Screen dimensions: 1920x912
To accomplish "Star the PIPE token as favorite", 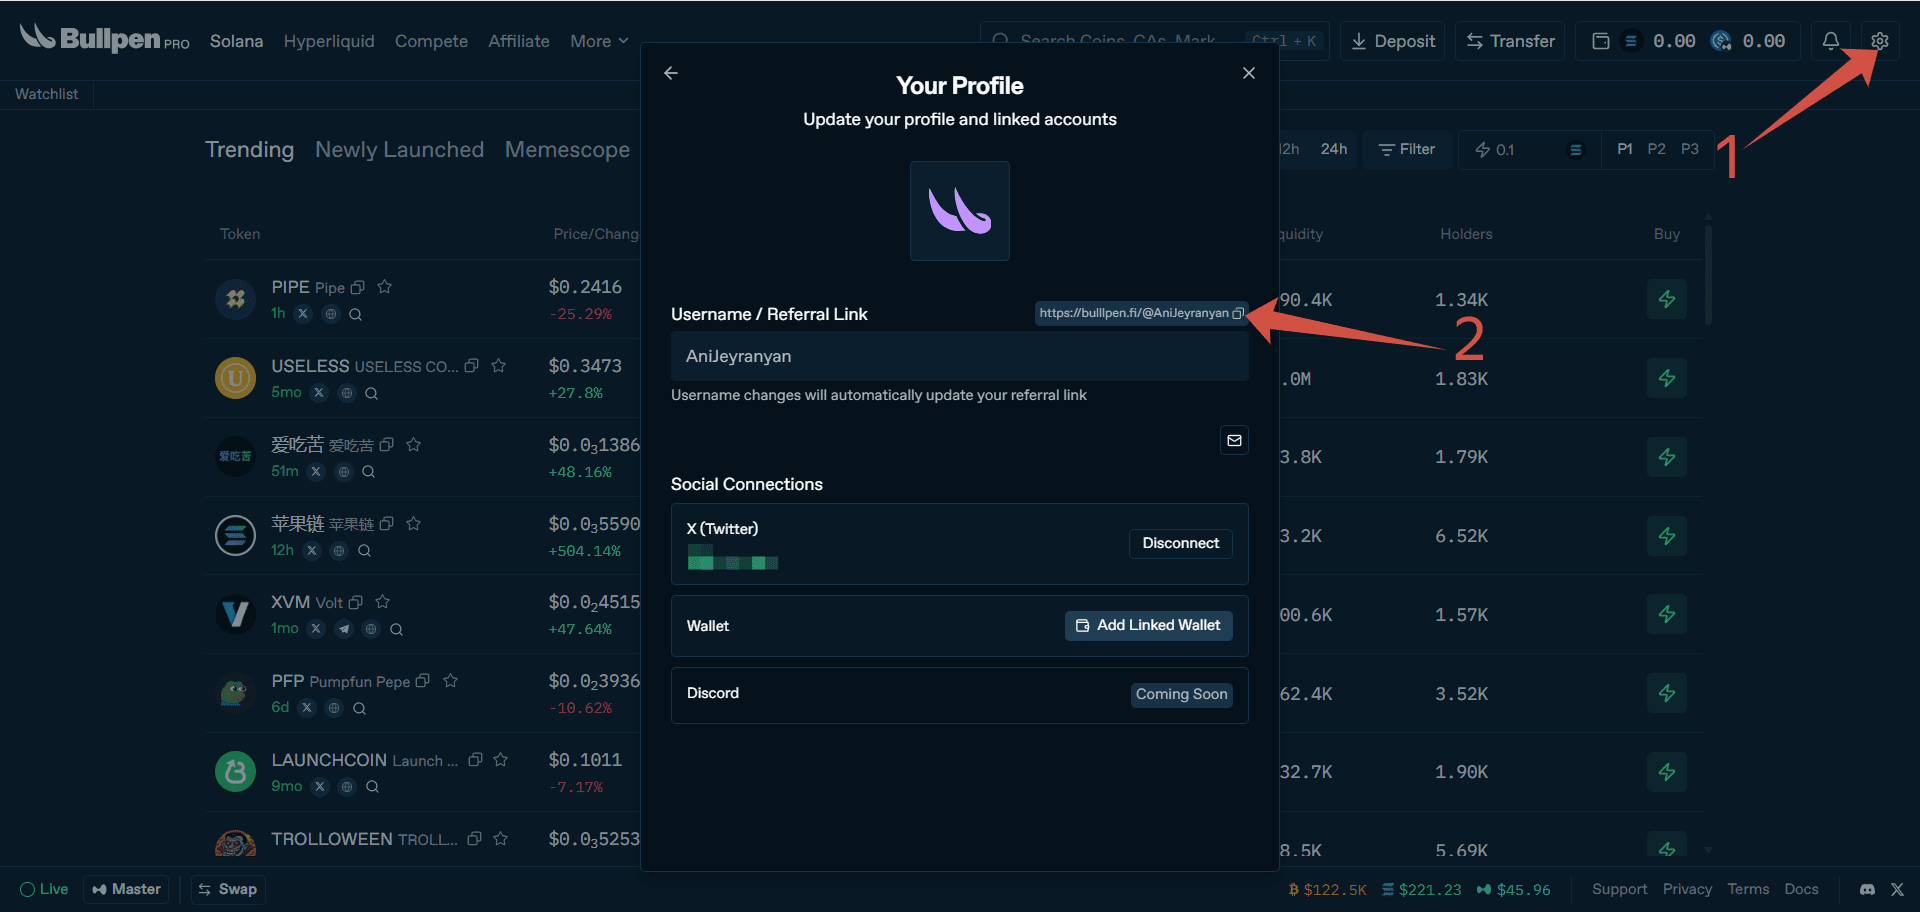I will click(x=385, y=287).
